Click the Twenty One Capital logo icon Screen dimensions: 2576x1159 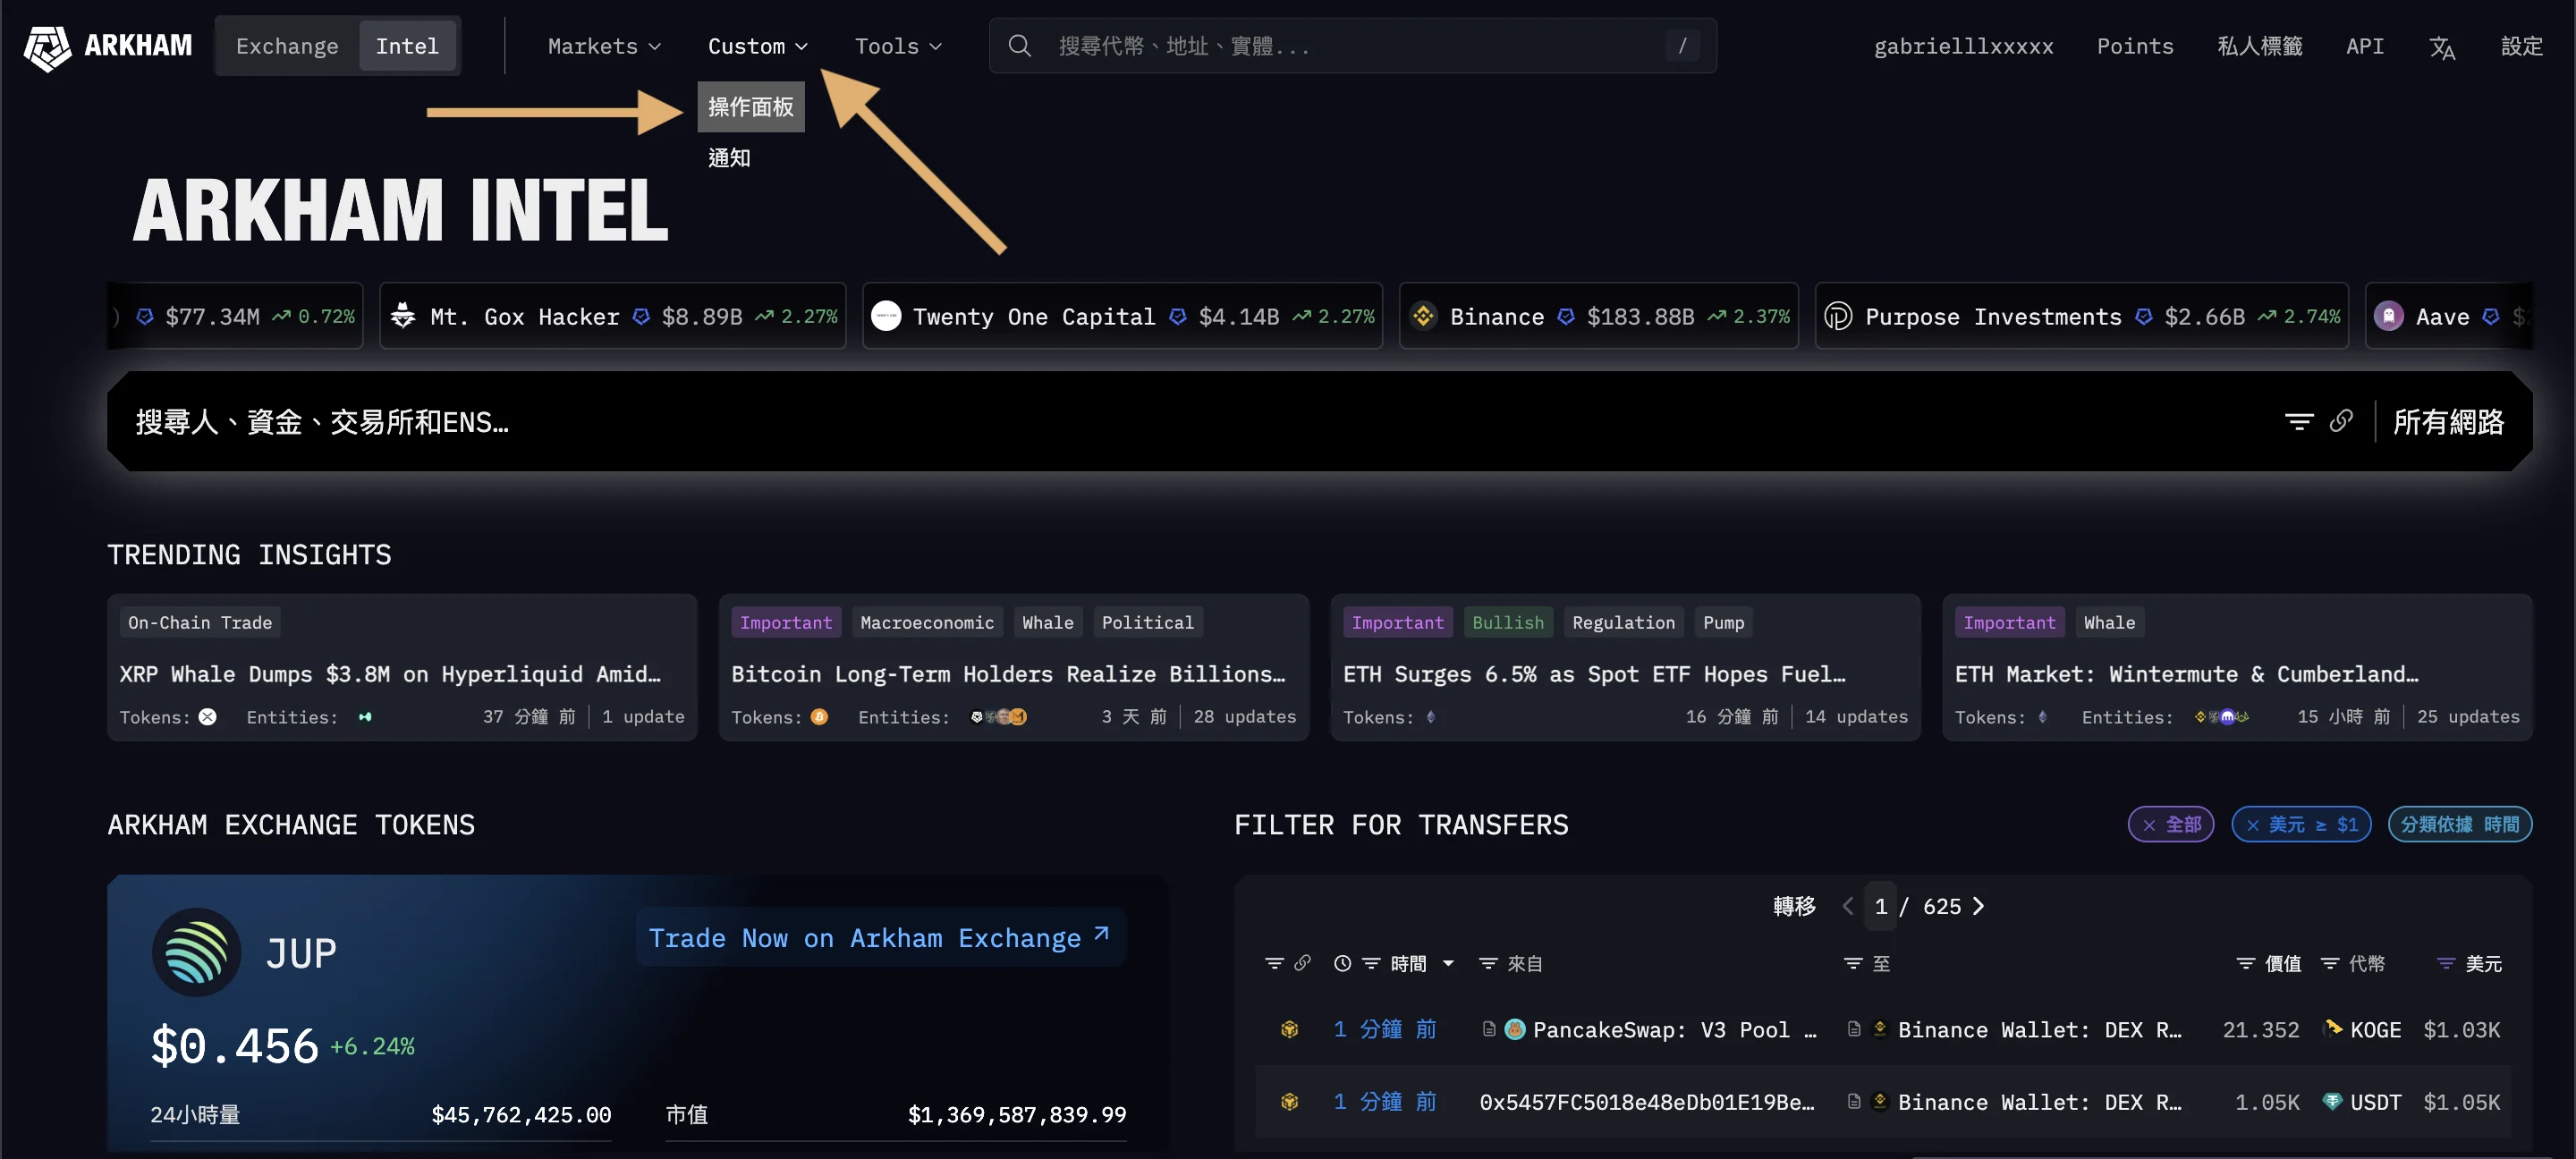point(886,316)
